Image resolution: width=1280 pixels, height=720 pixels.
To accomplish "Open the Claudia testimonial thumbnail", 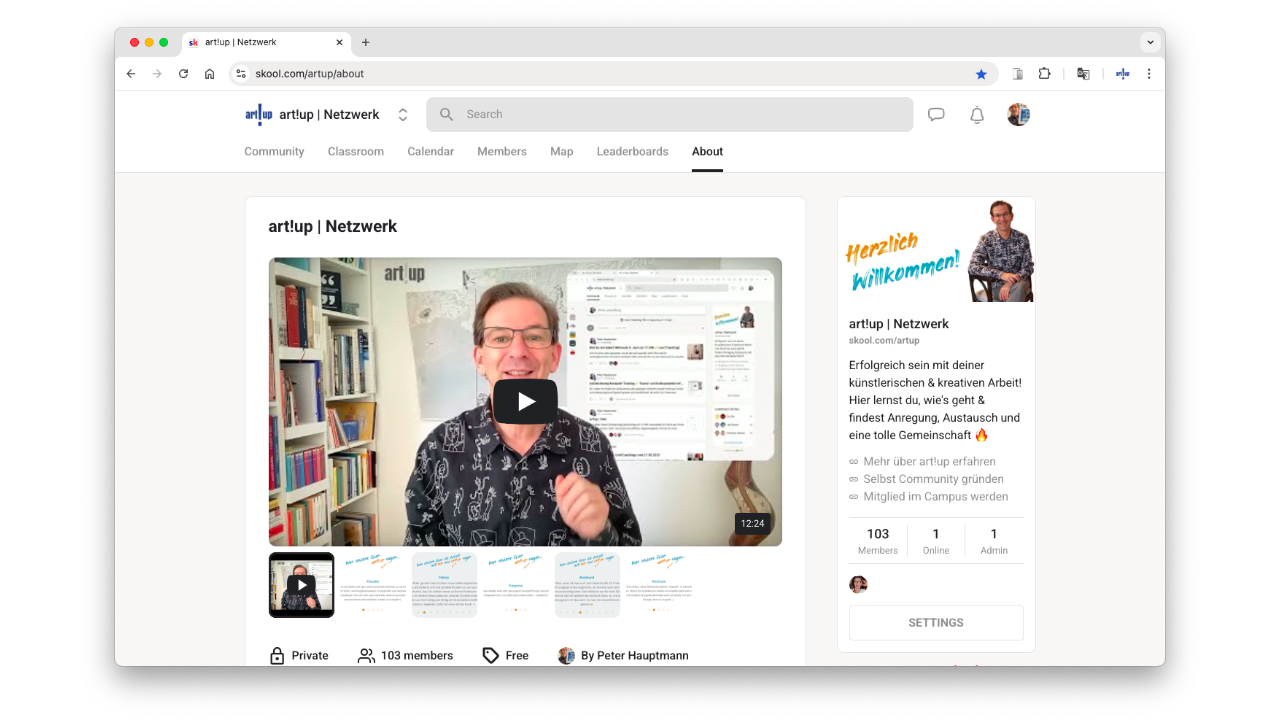I will (373, 585).
